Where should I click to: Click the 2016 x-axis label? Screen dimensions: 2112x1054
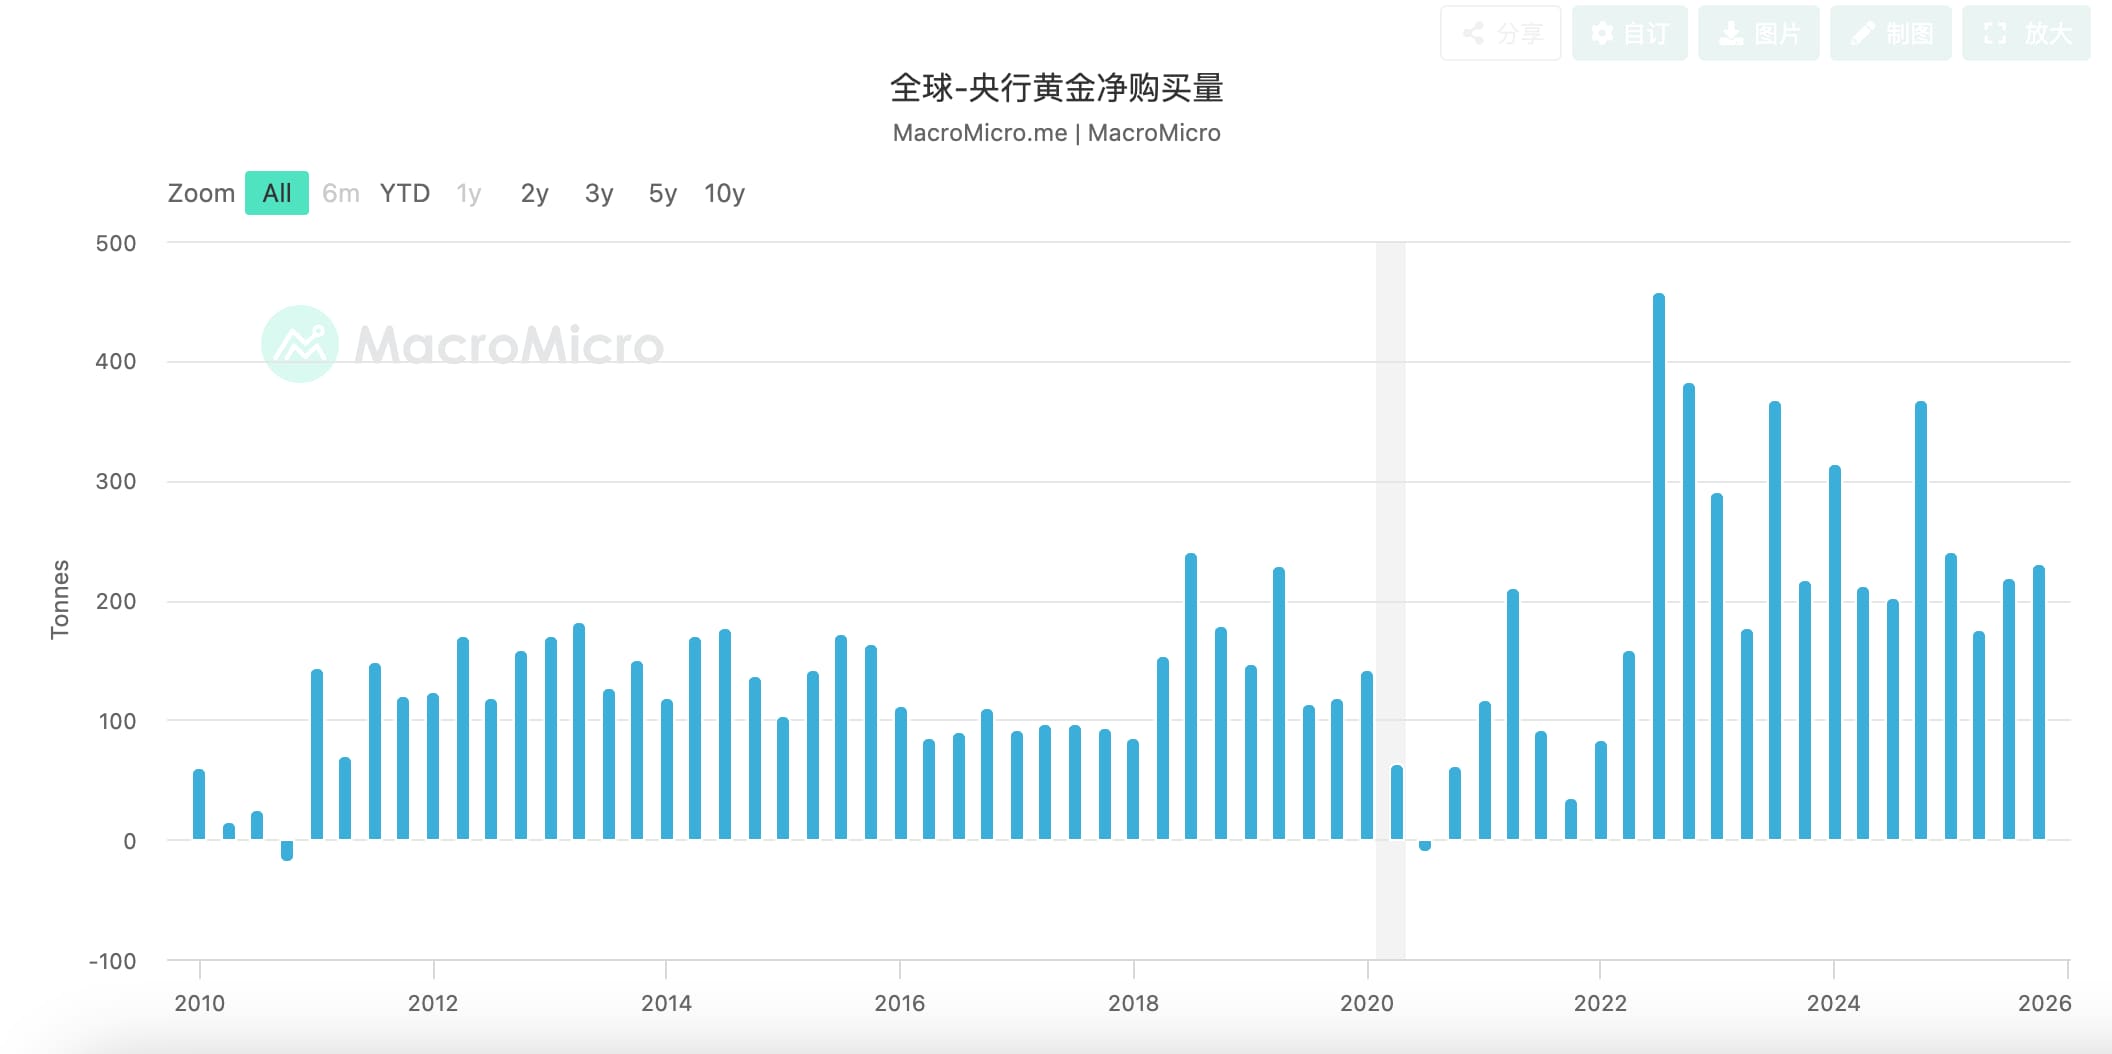pos(900,1003)
